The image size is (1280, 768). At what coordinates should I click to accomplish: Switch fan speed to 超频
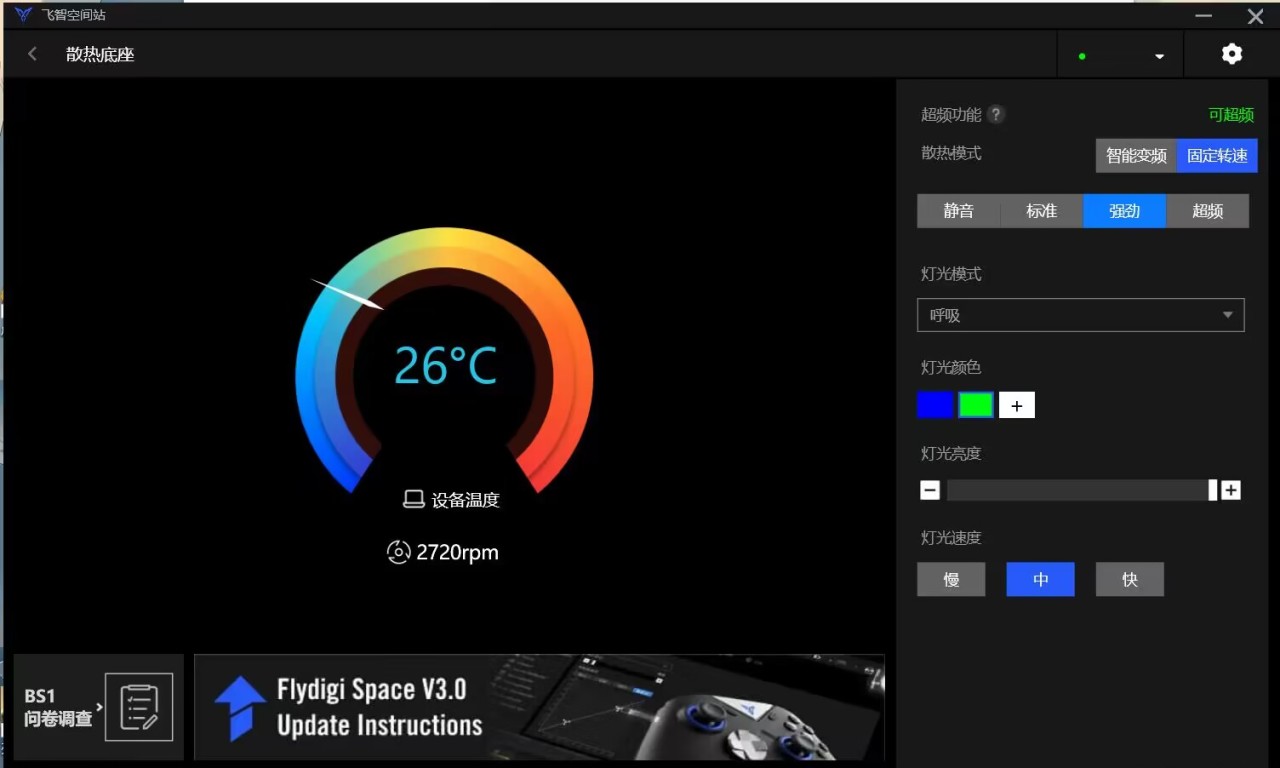click(x=1208, y=211)
